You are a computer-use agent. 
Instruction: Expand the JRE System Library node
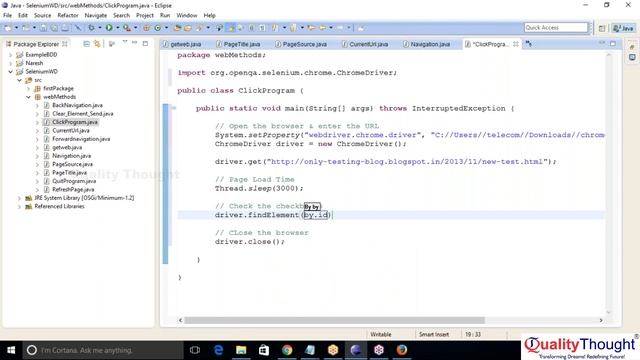click(19, 198)
